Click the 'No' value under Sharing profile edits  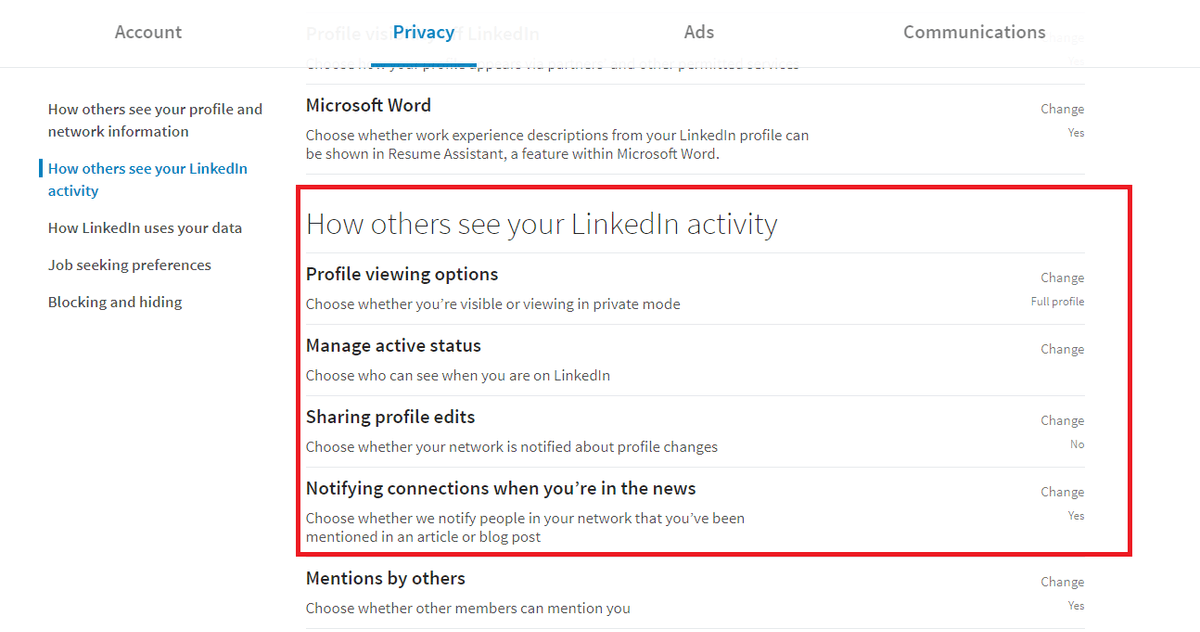coord(1077,444)
